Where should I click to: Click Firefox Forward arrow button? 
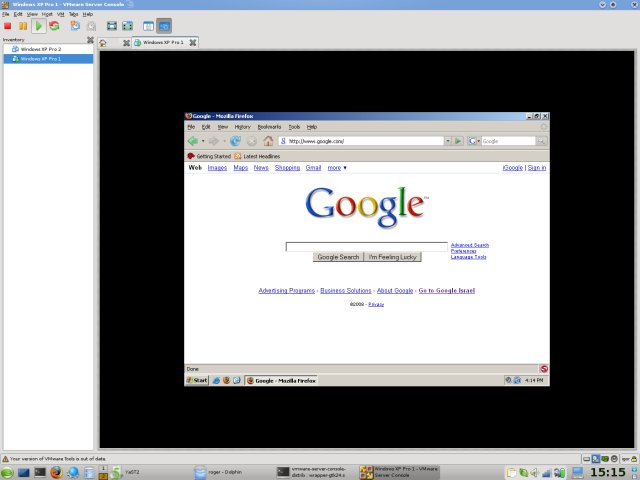click(214, 141)
